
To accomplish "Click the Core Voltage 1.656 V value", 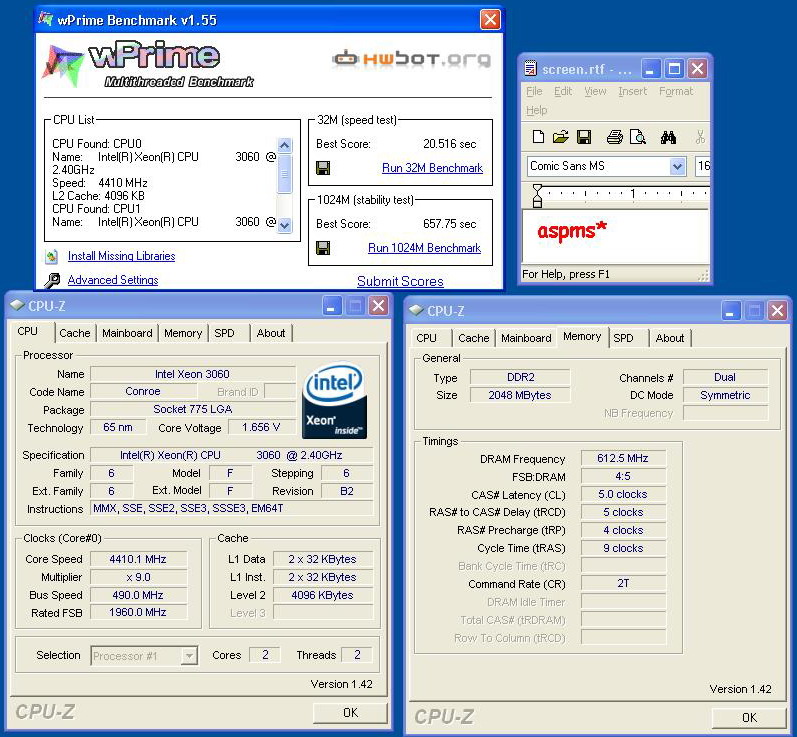I will [x=261, y=427].
